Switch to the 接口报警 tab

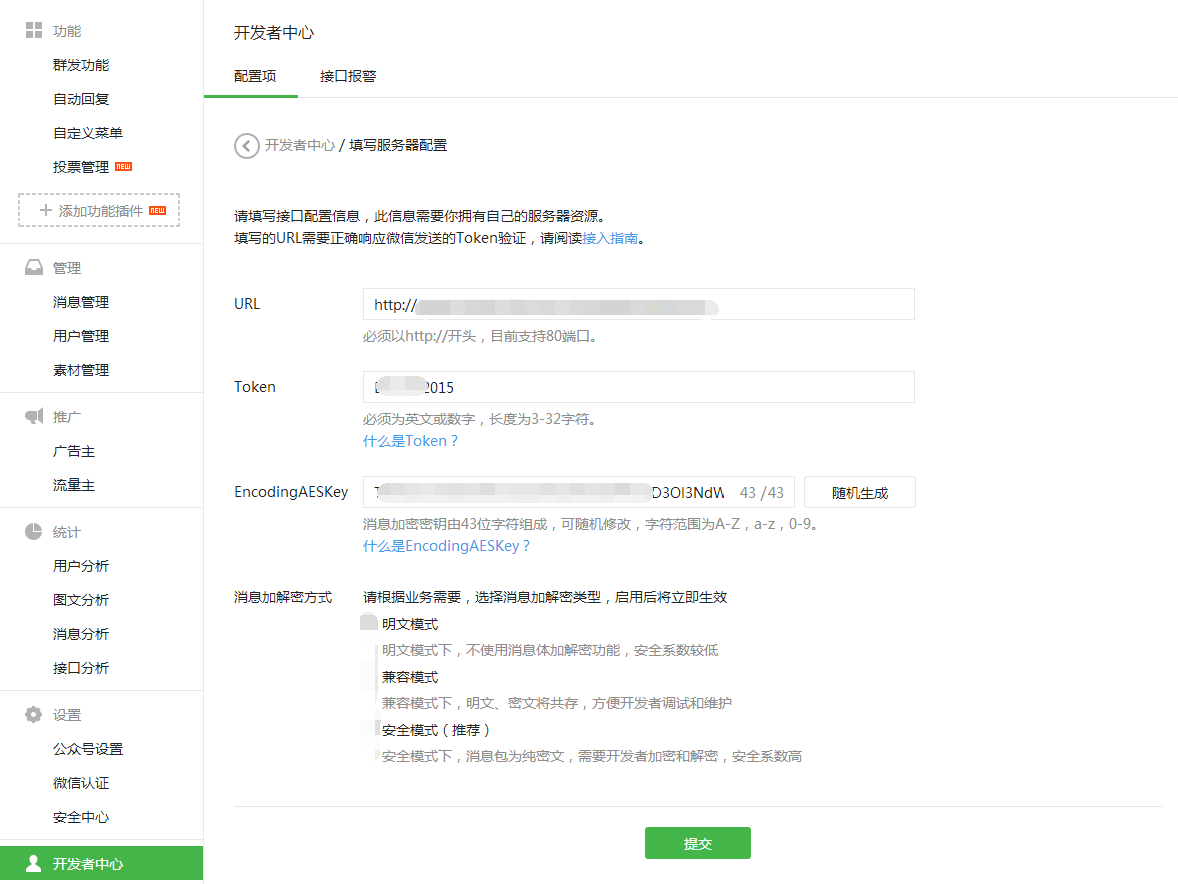coord(348,76)
